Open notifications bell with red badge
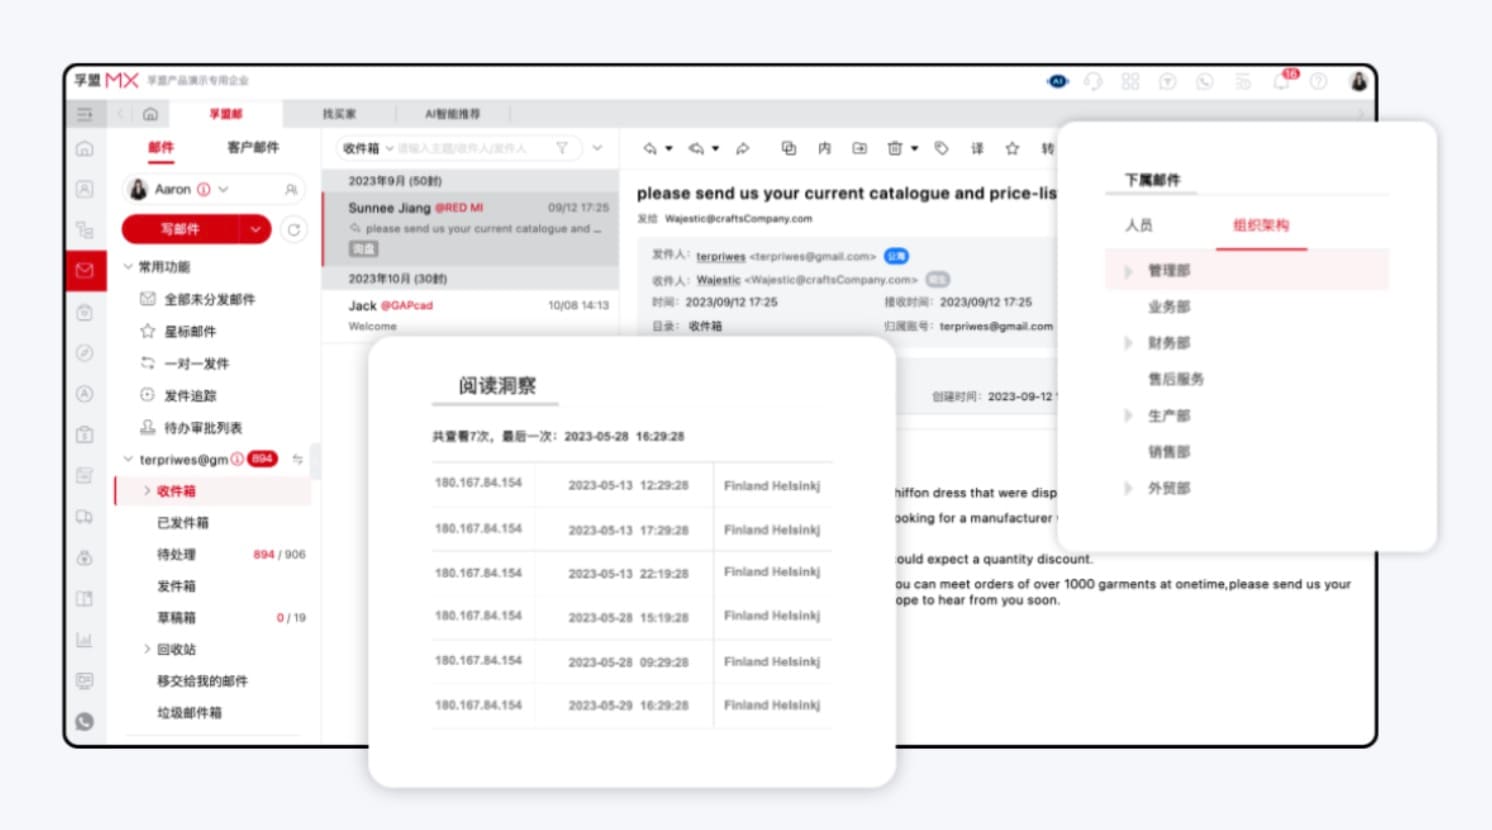The height and width of the screenshot is (830, 1492). pyautogui.click(x=1282, y=82)
